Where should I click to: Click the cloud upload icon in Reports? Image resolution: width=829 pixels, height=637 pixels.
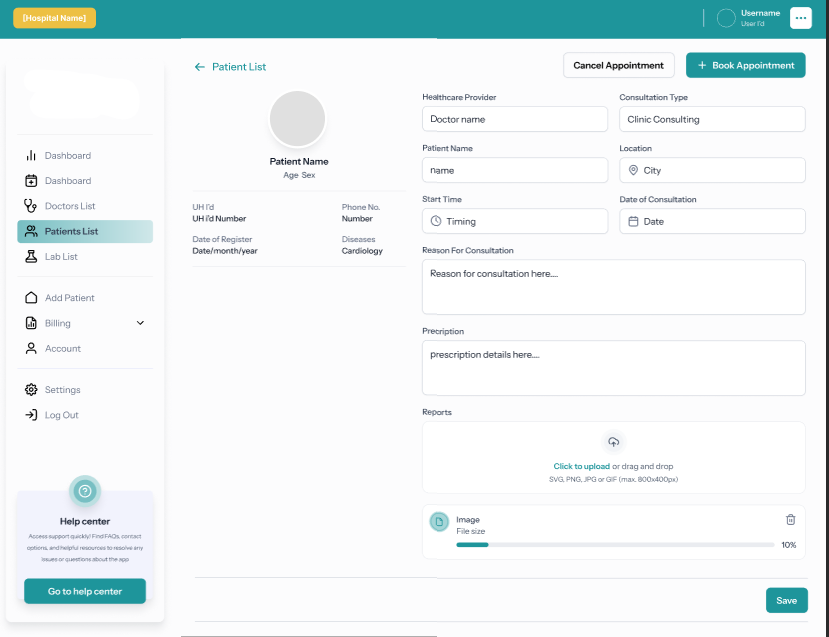614,442
